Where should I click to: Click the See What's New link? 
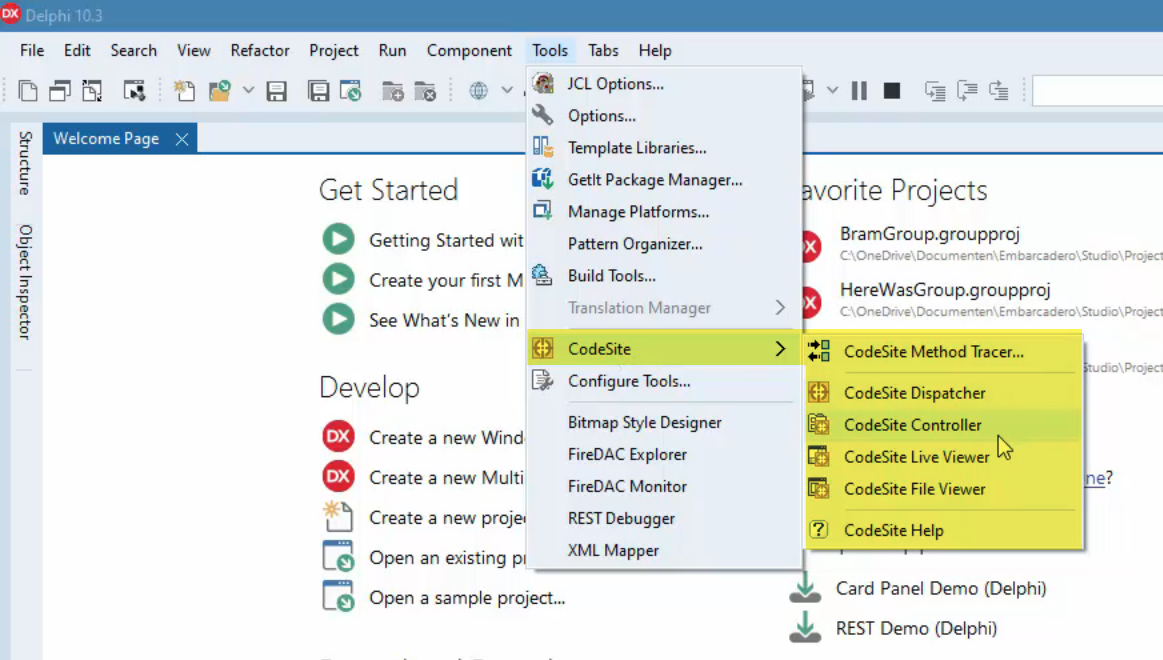(x=444, y=320)
